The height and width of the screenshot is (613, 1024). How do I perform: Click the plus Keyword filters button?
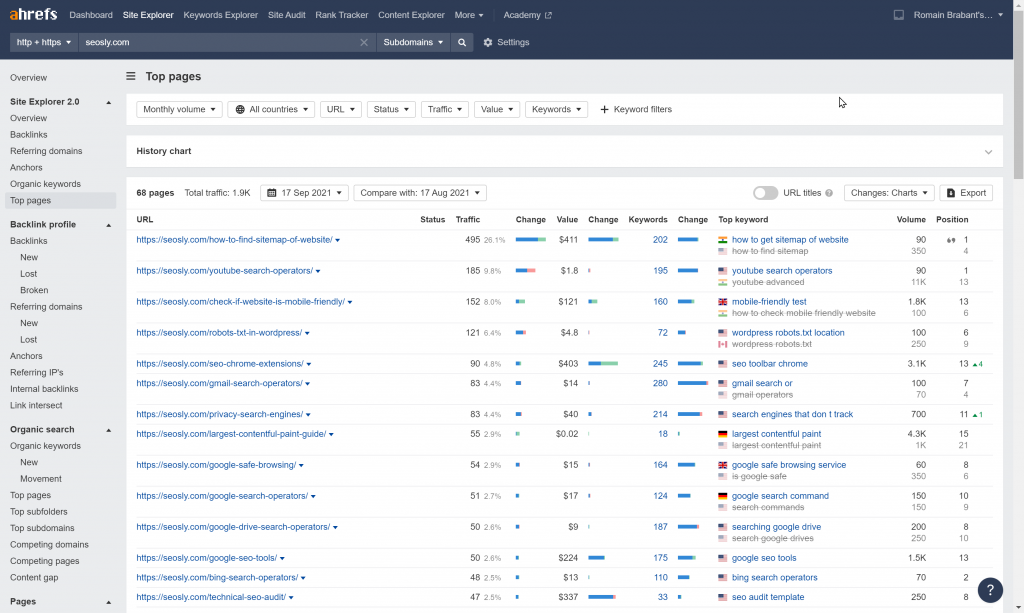635,110
